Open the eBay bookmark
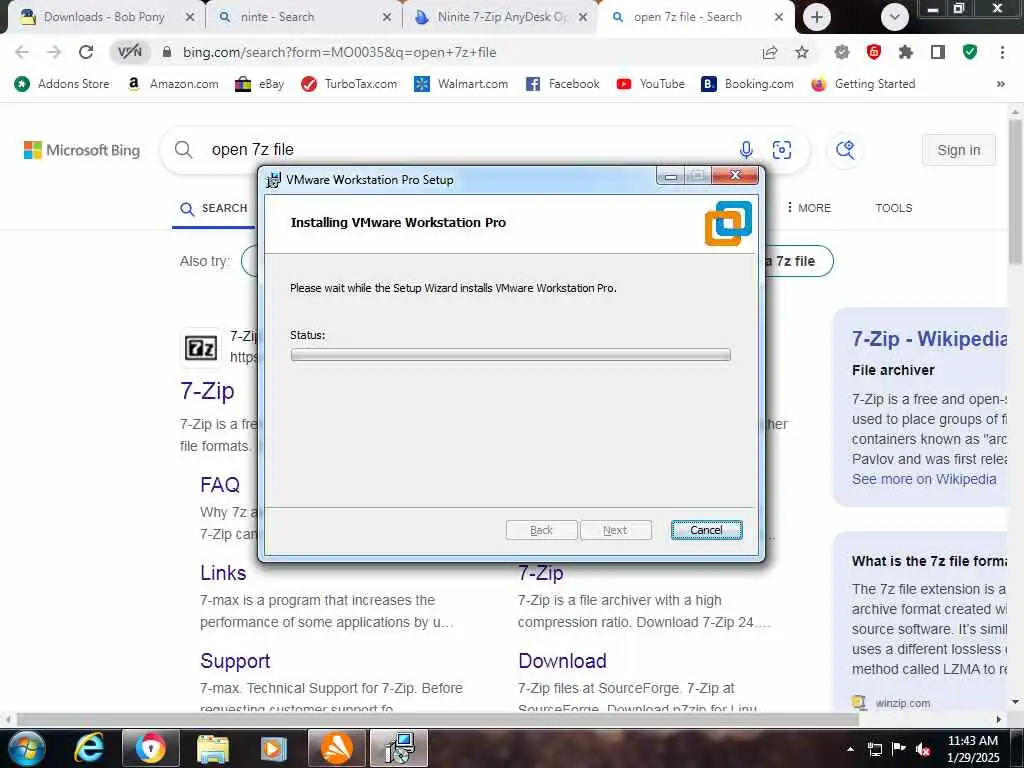The image size is (1024, 768). point(260,84)
